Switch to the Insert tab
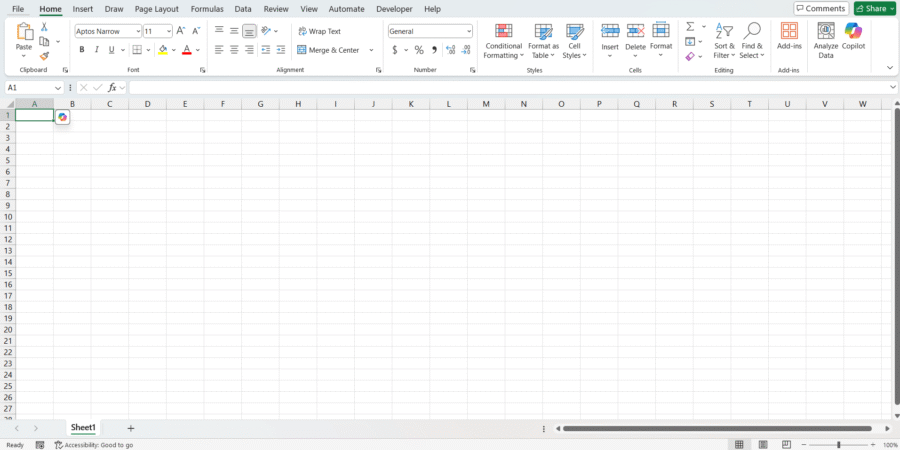Image resolution: width=900 pixels, height=450 pixels. tap(83, 9)
